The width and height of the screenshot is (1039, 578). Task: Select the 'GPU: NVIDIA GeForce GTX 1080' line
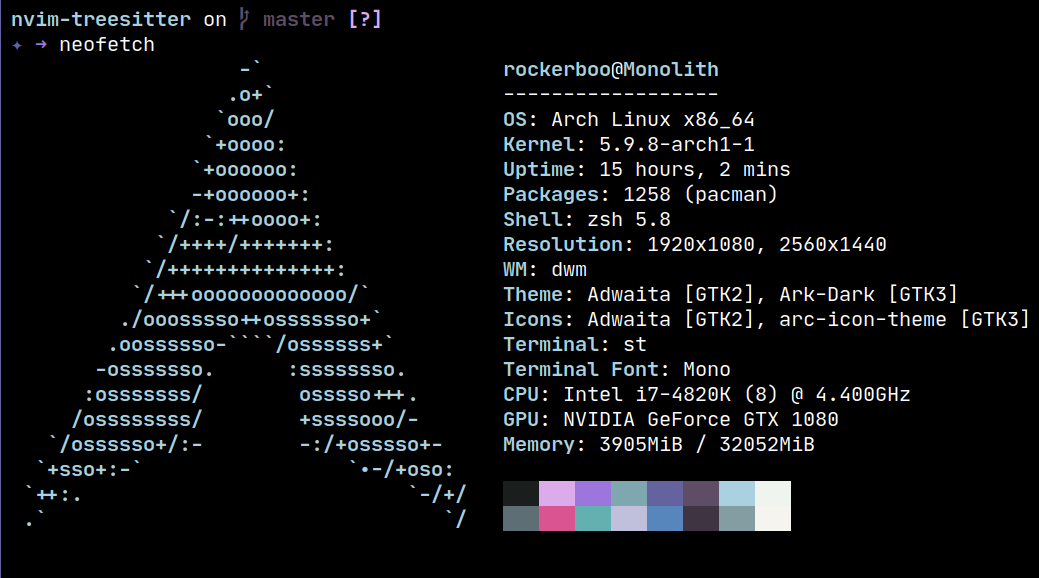tap(671, 420)
